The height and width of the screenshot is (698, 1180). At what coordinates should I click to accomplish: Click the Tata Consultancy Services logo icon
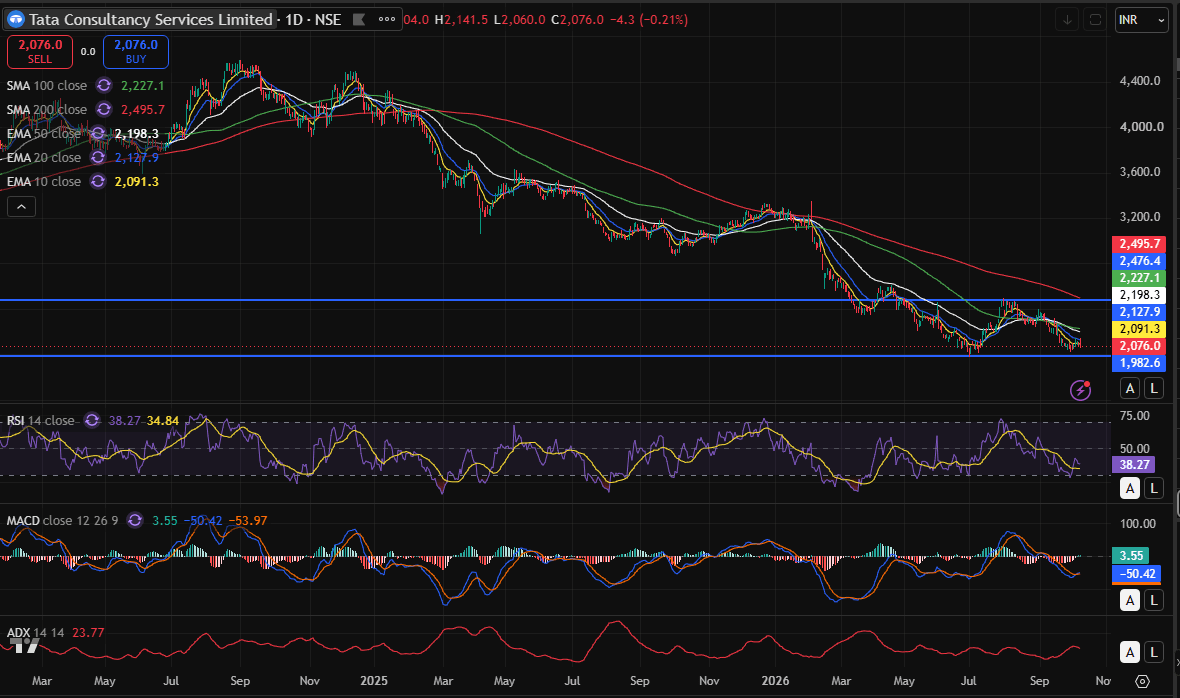16,20
